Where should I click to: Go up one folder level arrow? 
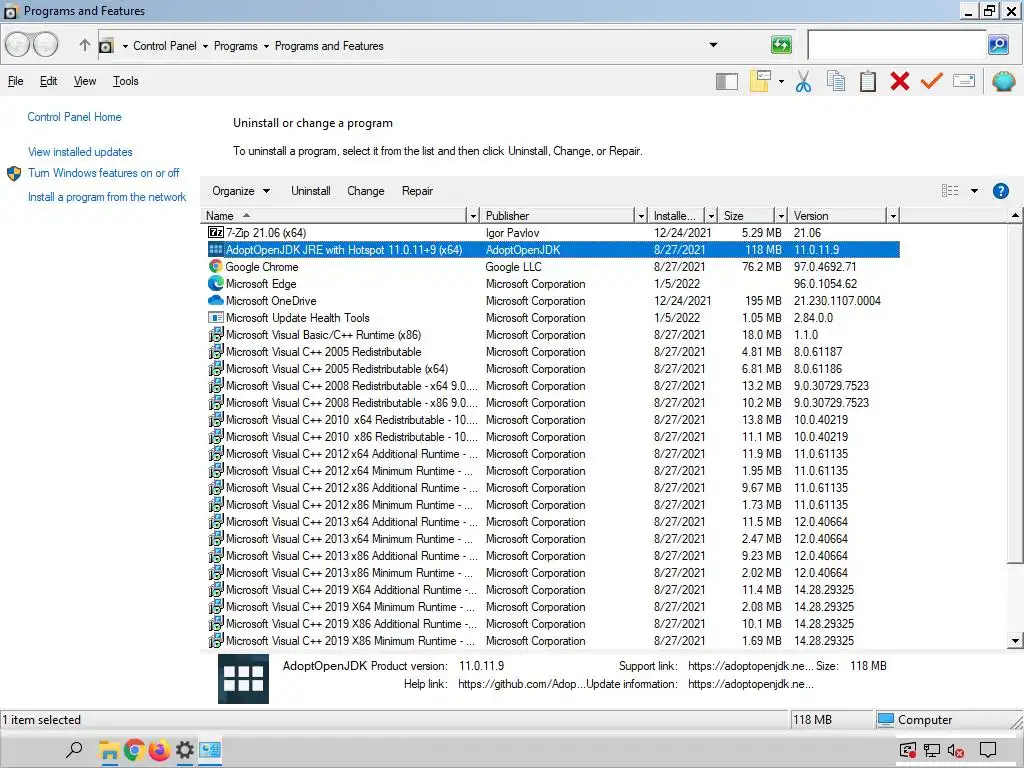point(84,45)
